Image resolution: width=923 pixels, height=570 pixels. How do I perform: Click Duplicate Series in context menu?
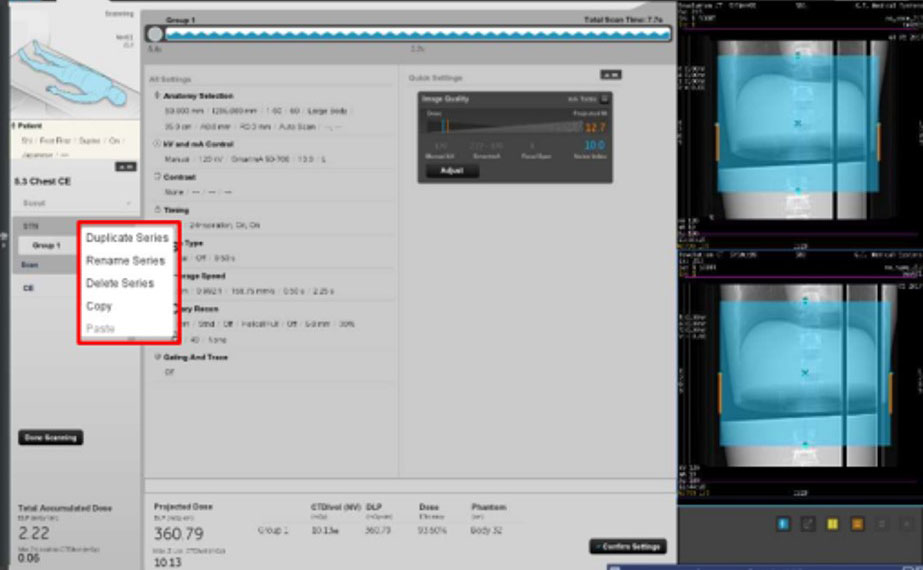point(126,238)
